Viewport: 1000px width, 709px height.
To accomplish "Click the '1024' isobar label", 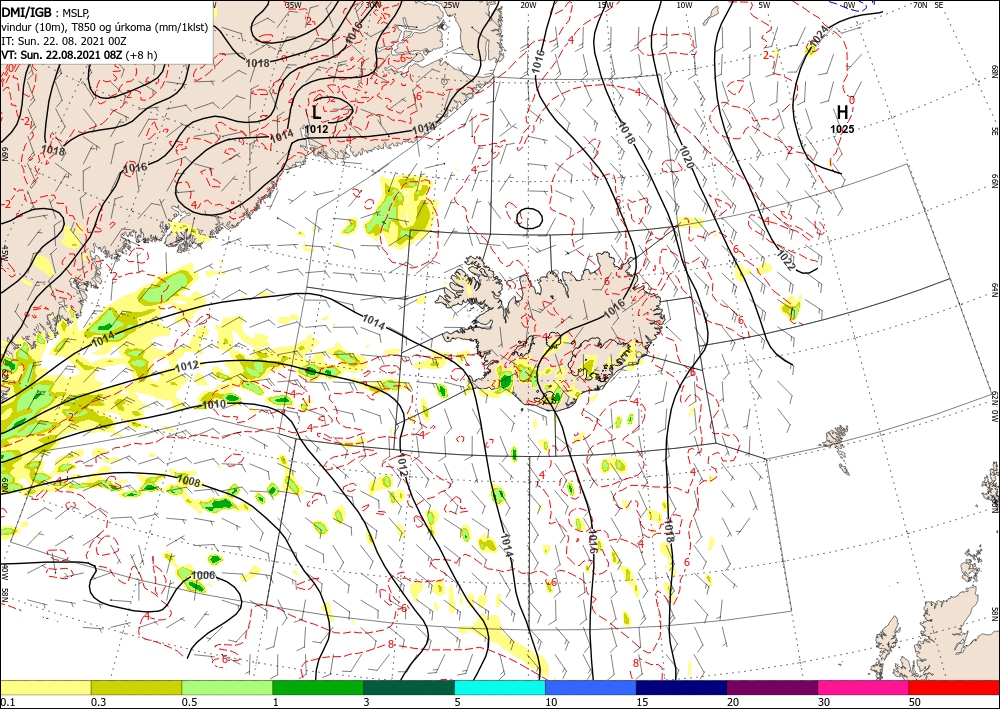I will [x=818, y=38].
